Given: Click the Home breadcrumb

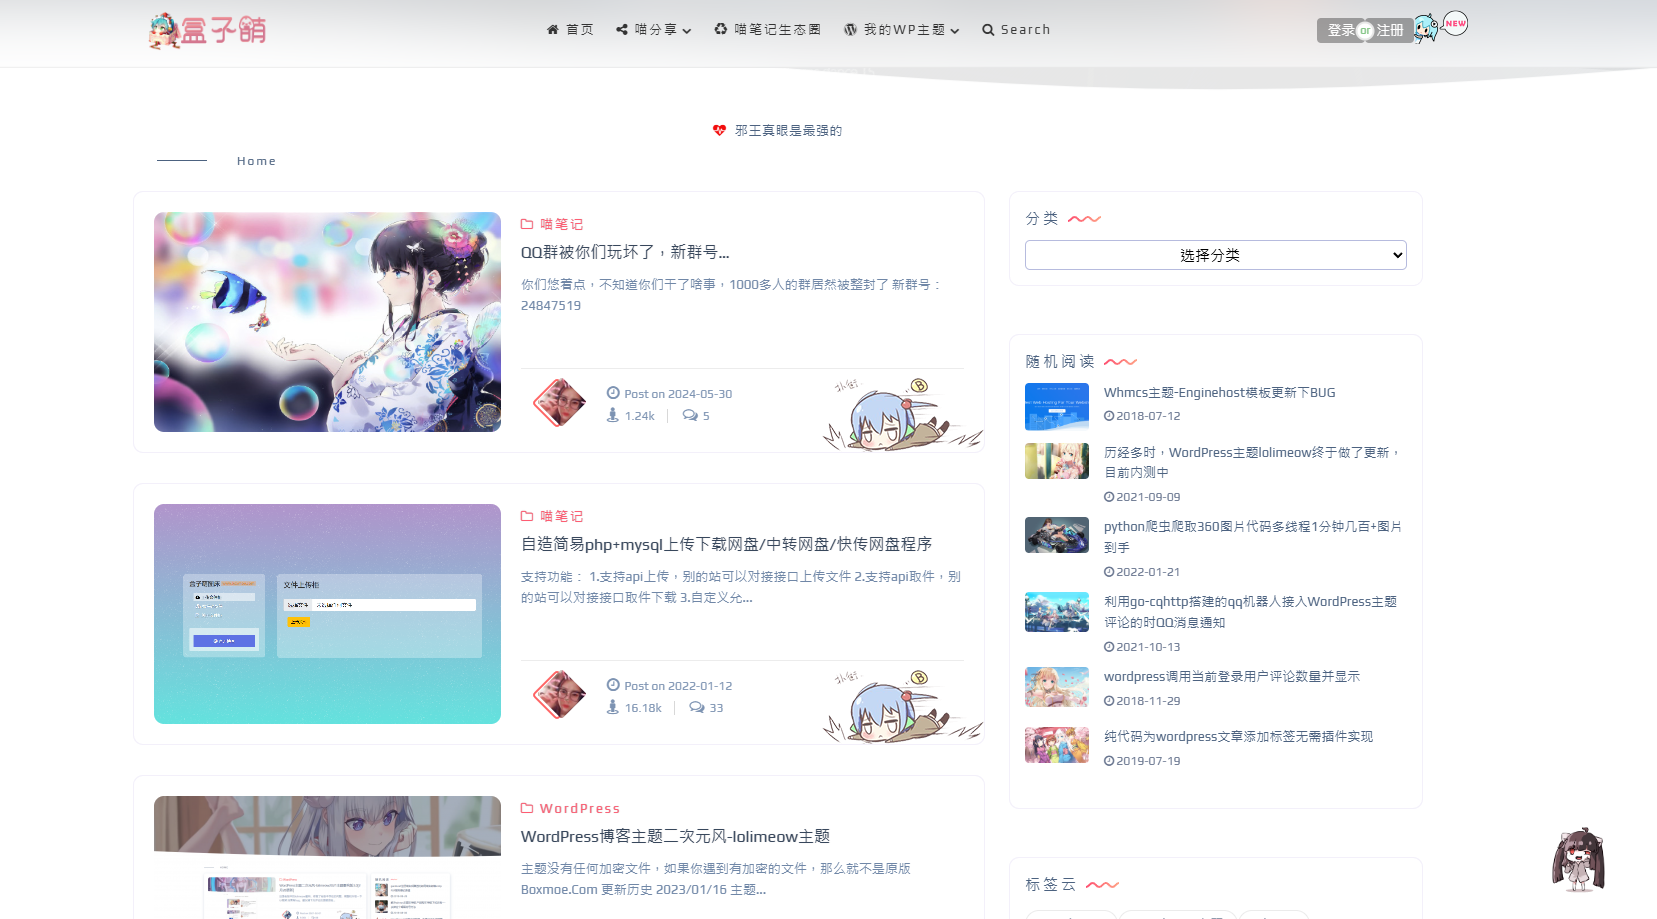Looking at the screenshot, I should click(x=256, y=161).
